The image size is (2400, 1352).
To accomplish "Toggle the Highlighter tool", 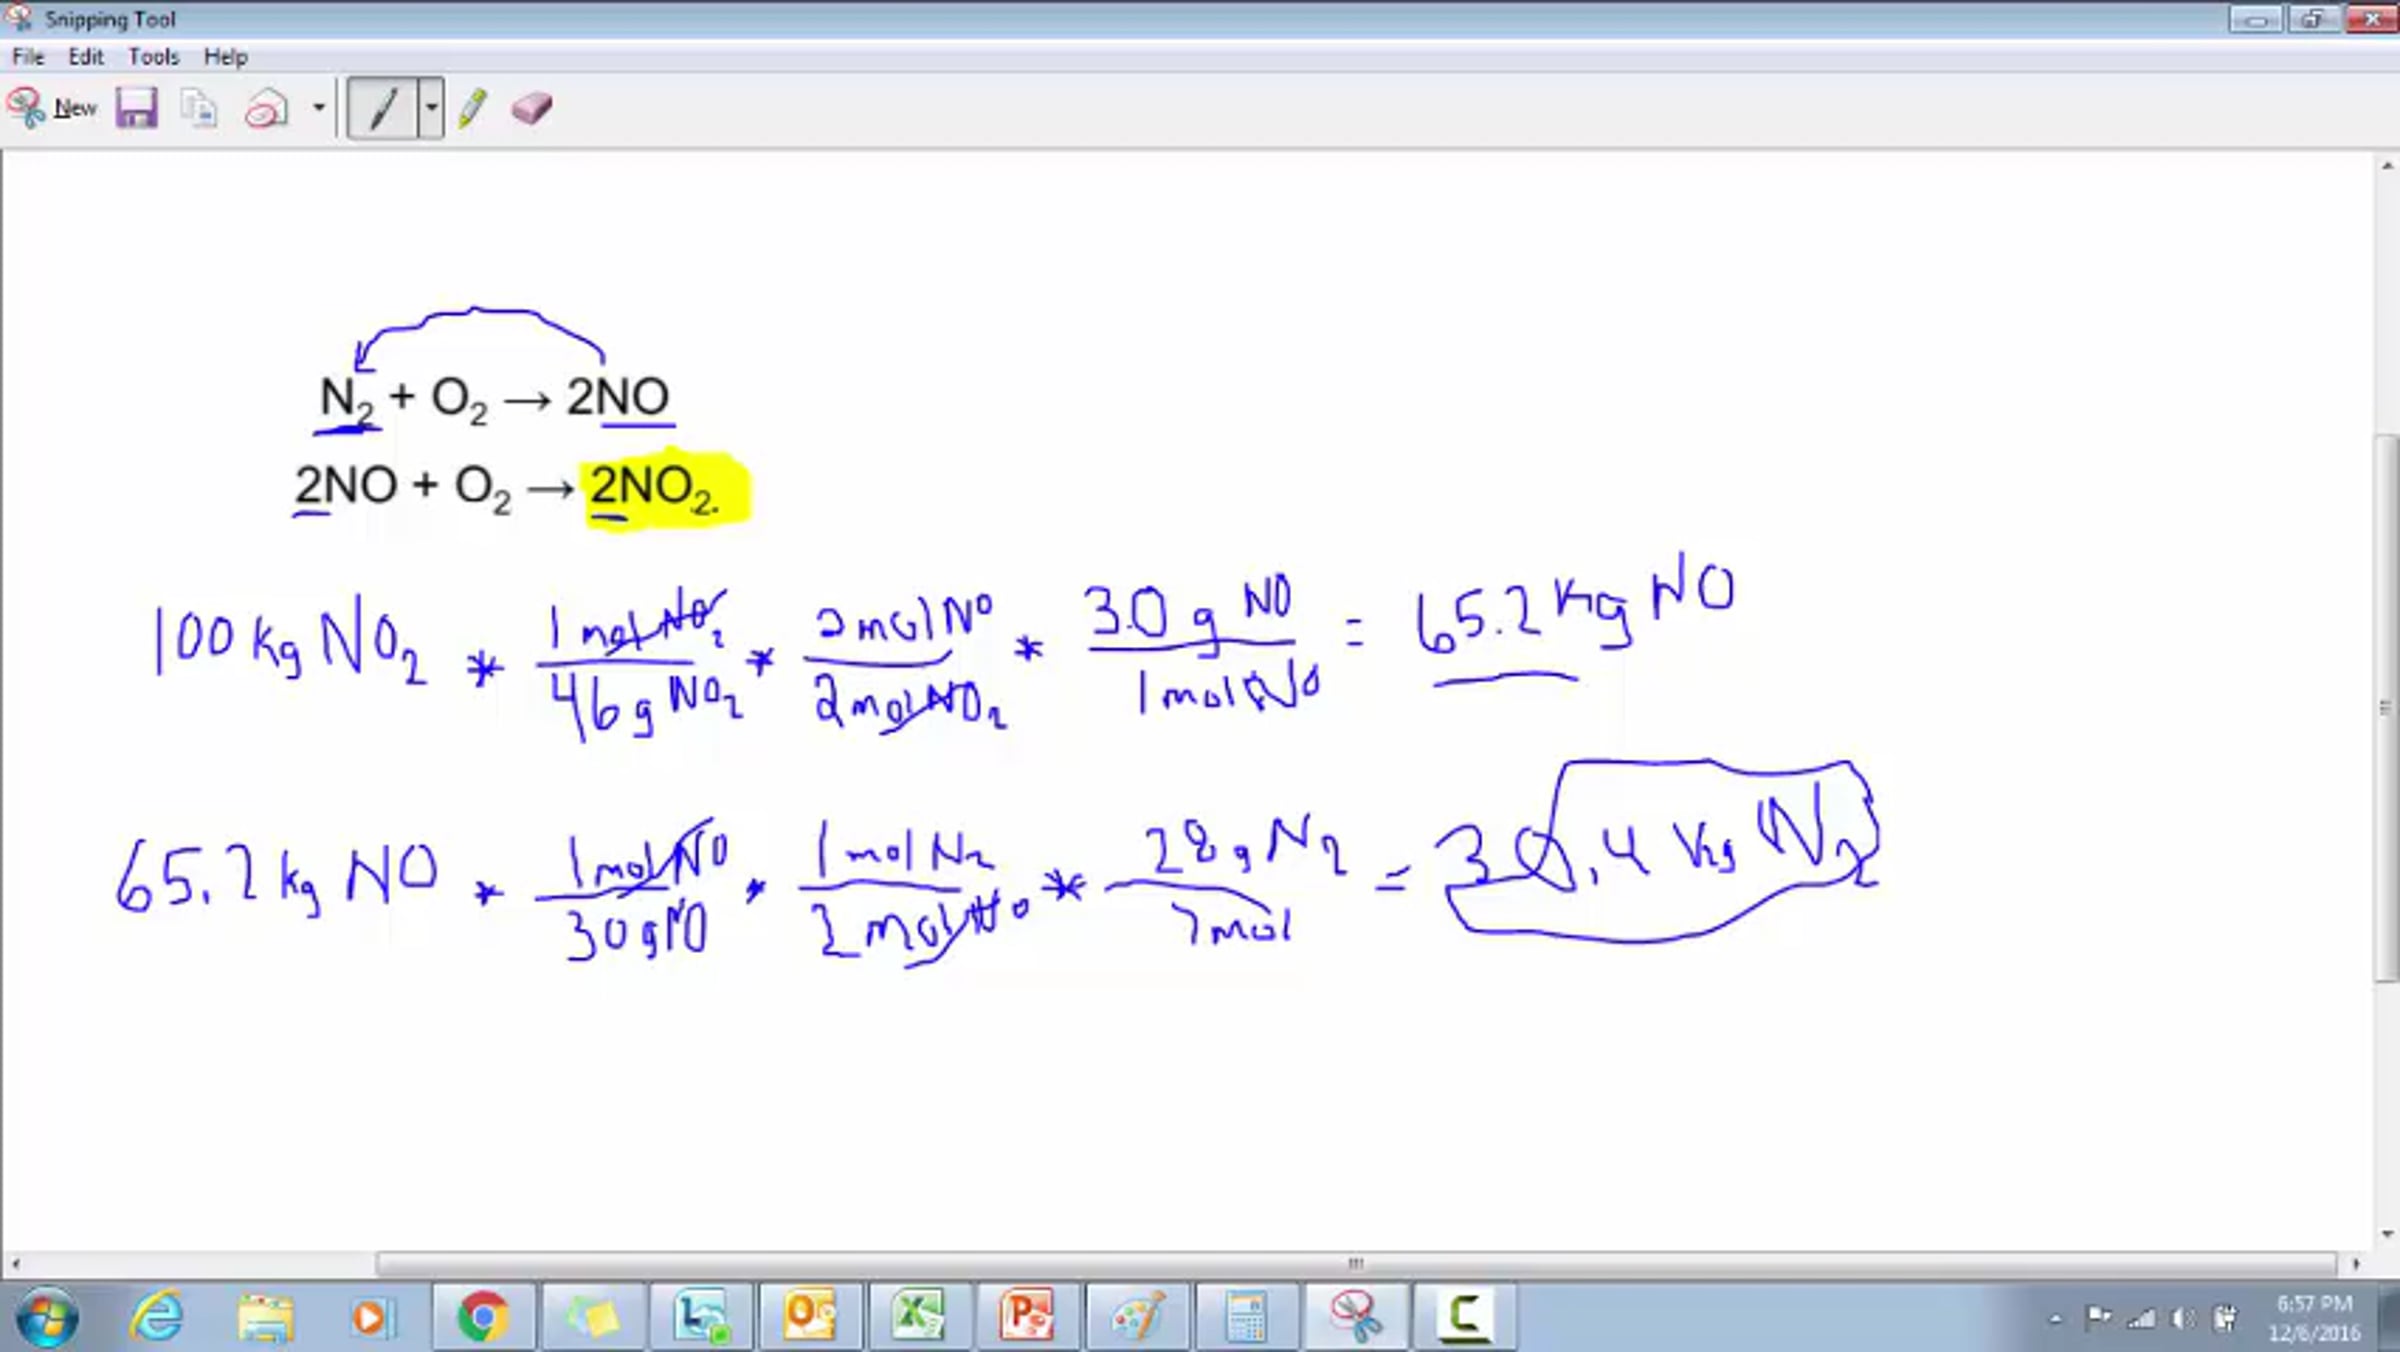I will coord(472,108).
